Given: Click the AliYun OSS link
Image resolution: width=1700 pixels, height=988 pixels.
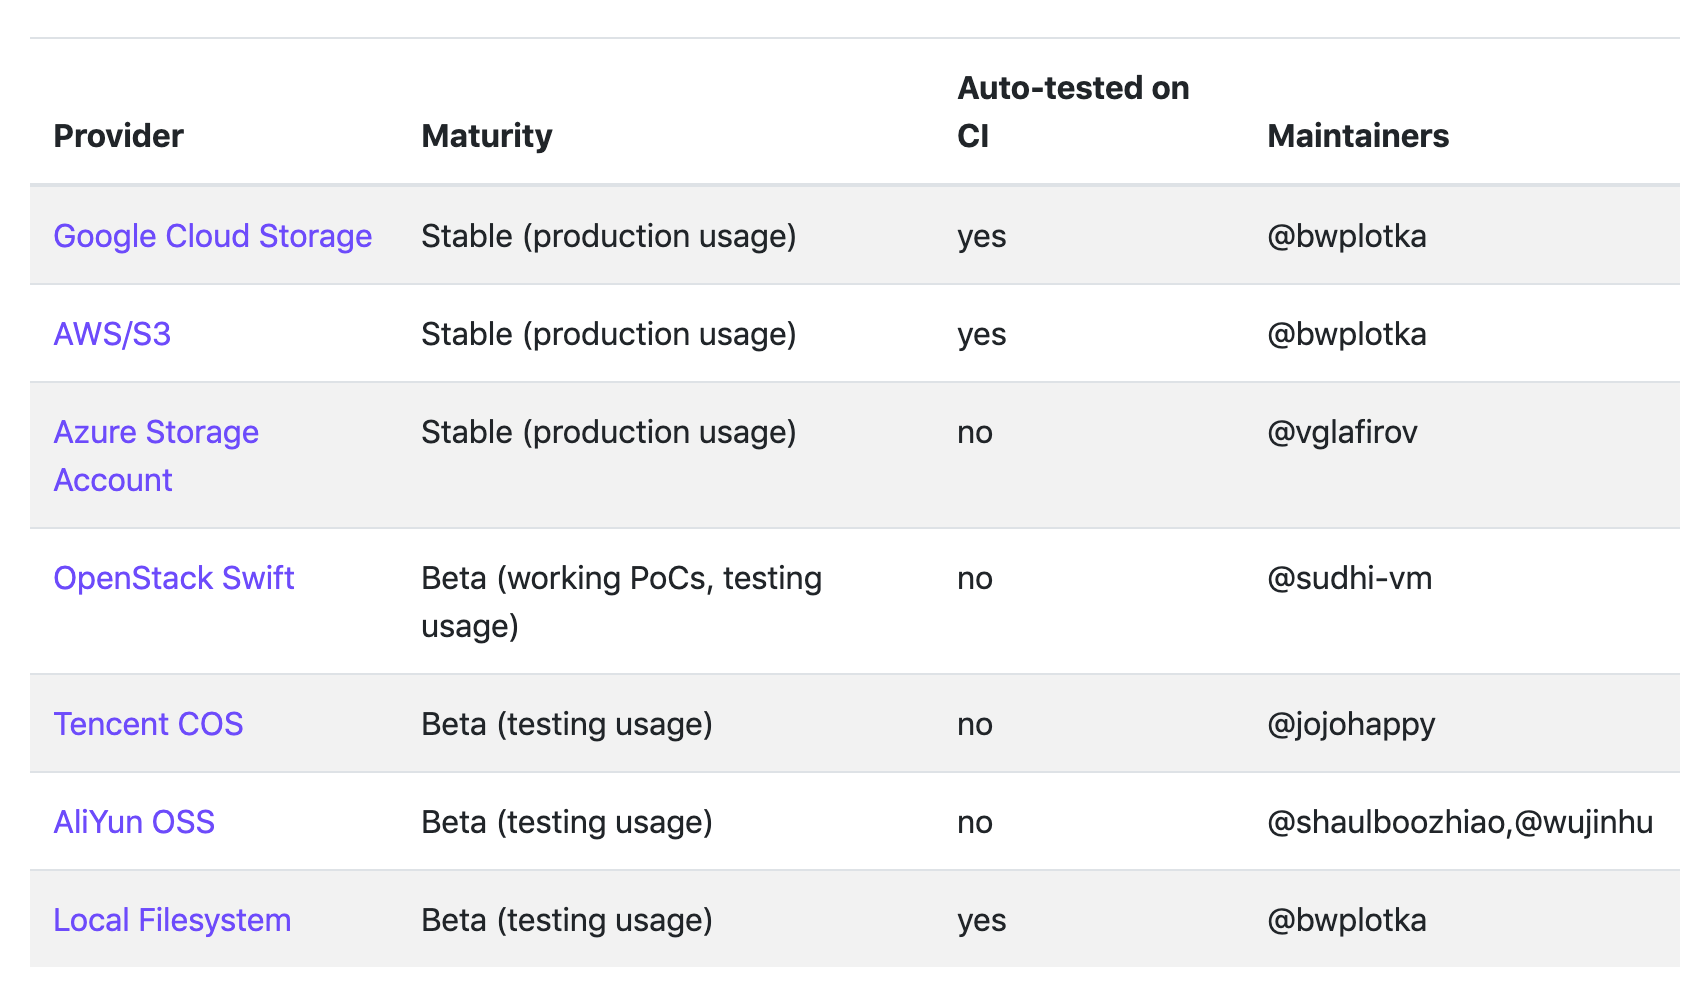Looking at the screenshot, I should coord(134,822).
